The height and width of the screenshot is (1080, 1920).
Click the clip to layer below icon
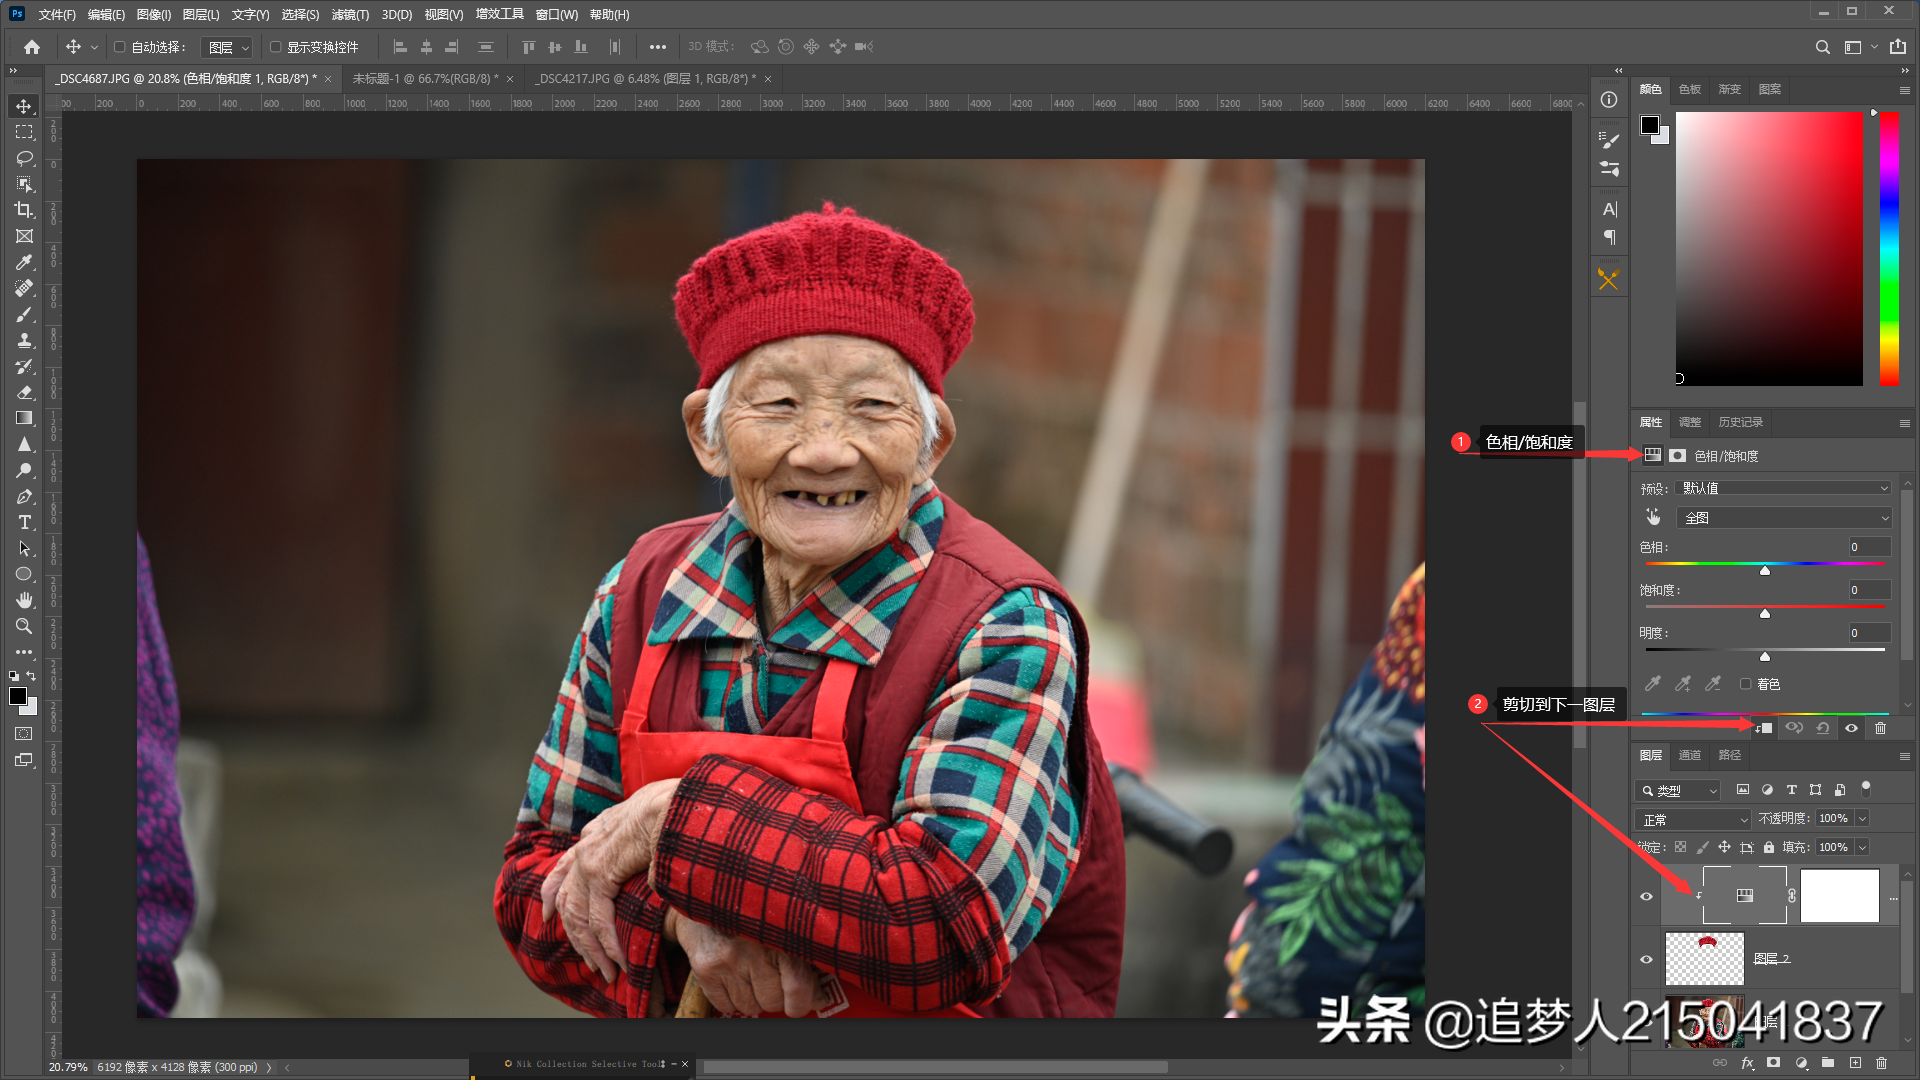pyautogui.click(x=1765, y=728)
